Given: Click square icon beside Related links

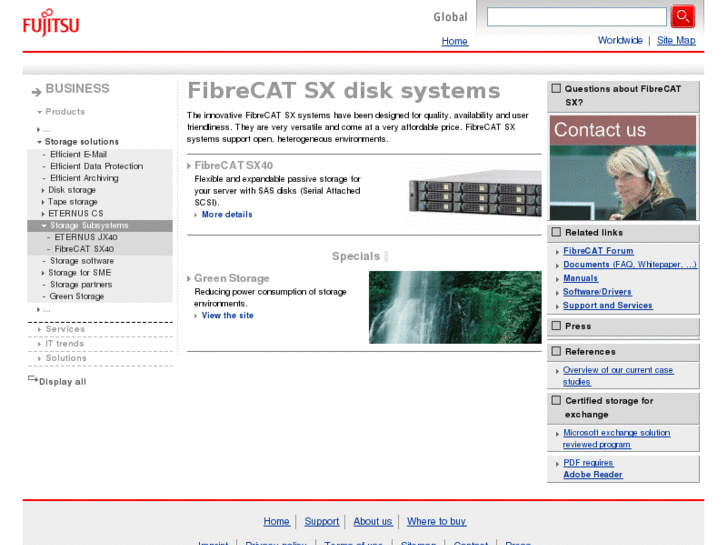Looking at the screenshot, I should (x=556, y=232).
